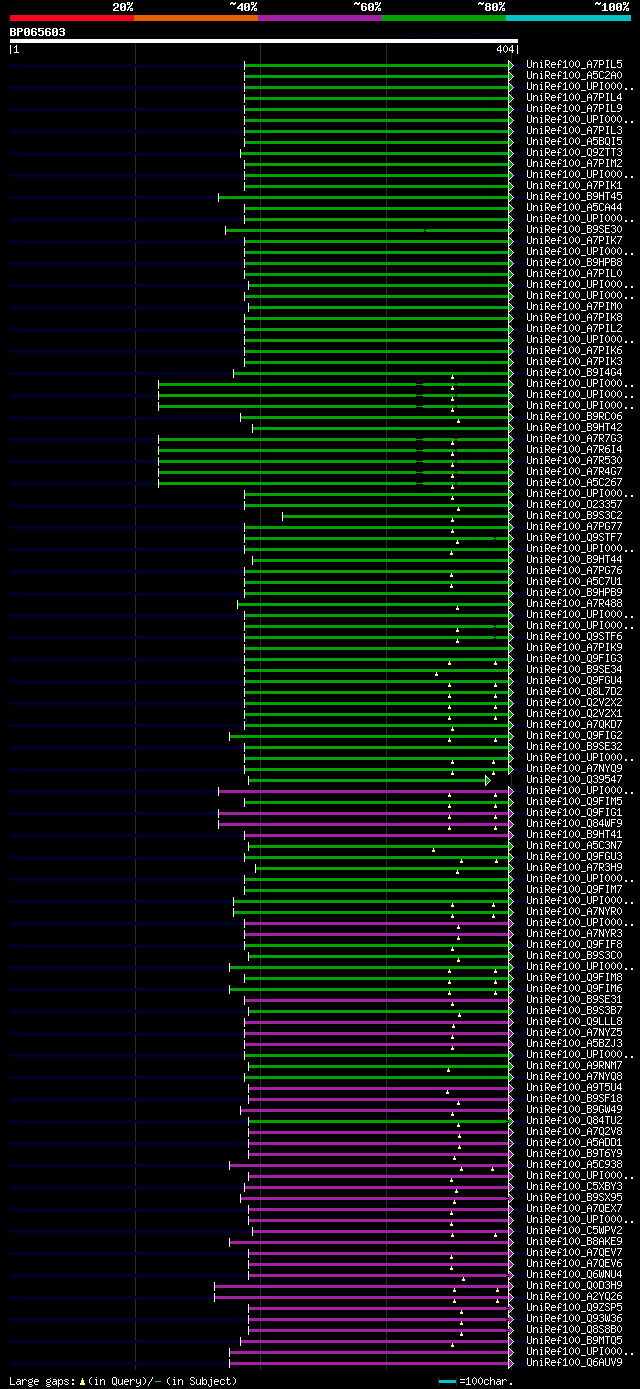Click the UniRef100_Q9ZTT3 label
640x1389 pixels.
coord(574,152)
